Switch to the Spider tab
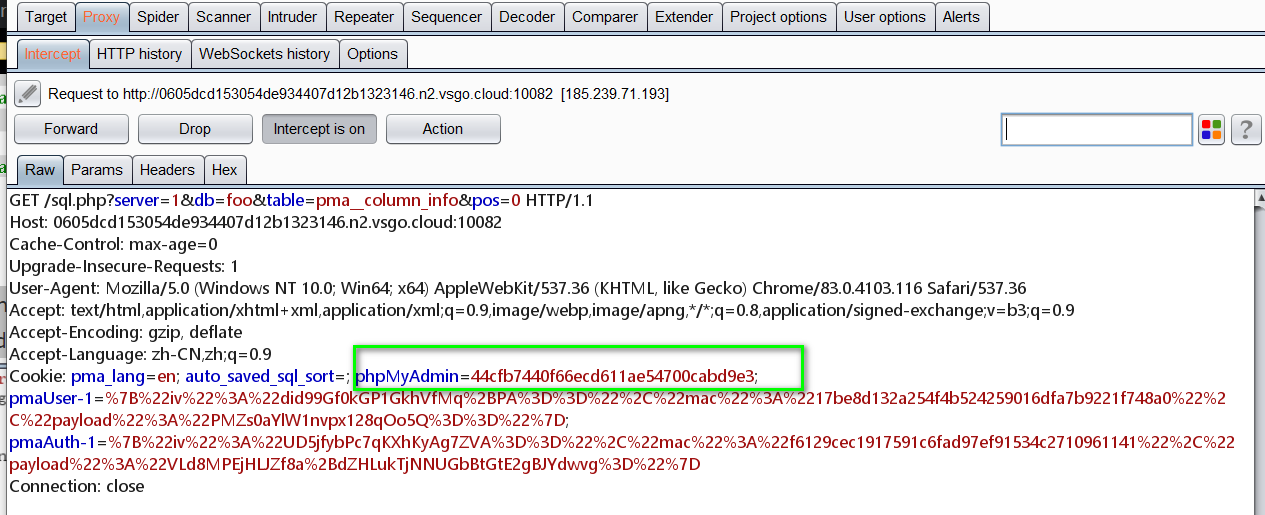 point(158,17)
